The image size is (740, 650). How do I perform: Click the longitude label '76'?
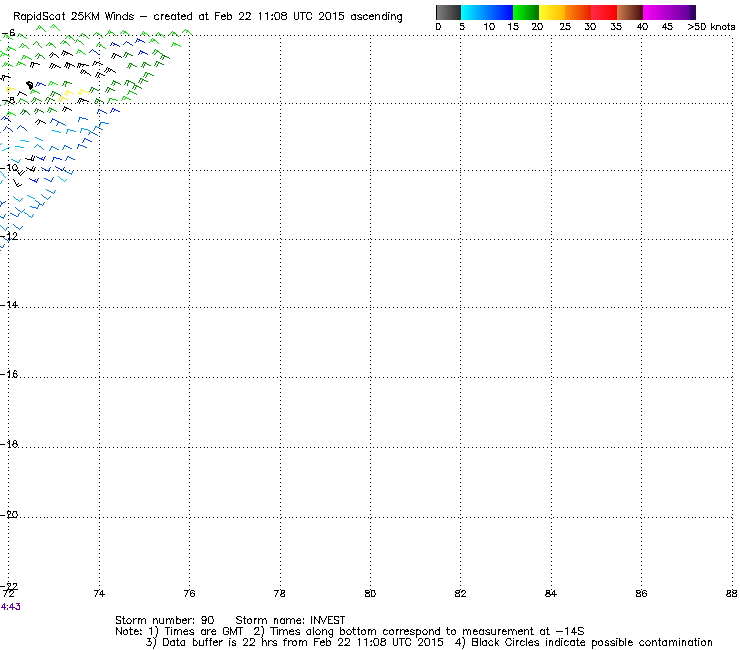pyautogui.click(x=189, y=593)
